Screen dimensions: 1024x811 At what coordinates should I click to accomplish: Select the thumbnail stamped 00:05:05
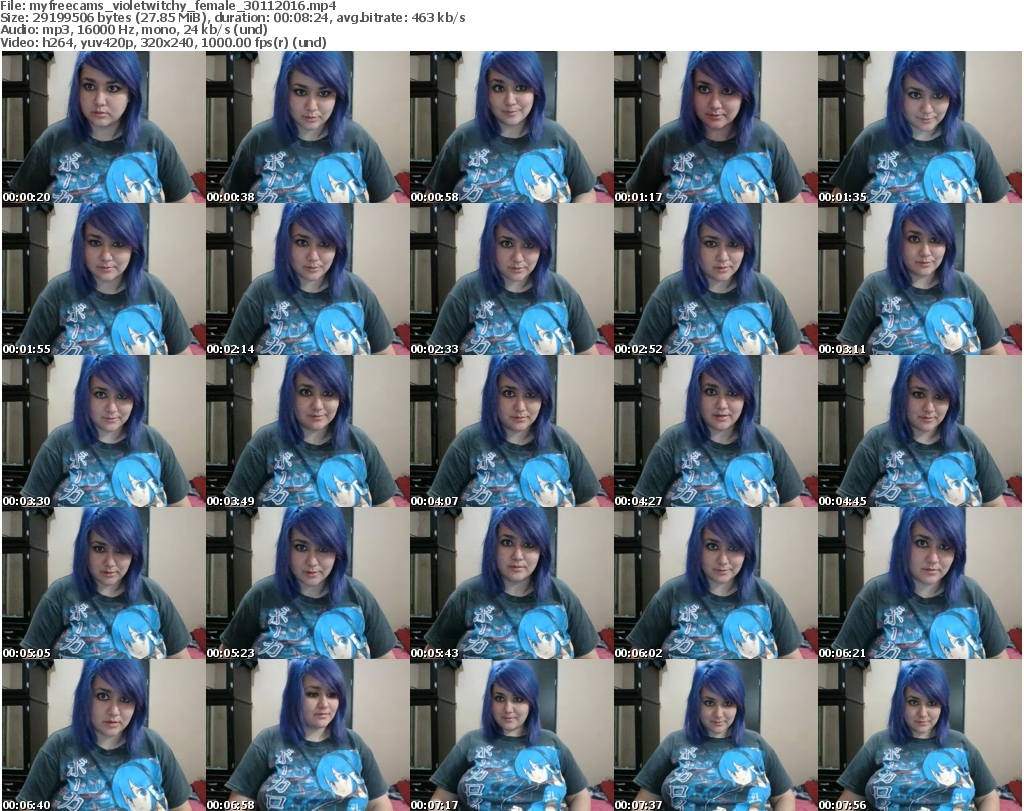pos(103,583)
